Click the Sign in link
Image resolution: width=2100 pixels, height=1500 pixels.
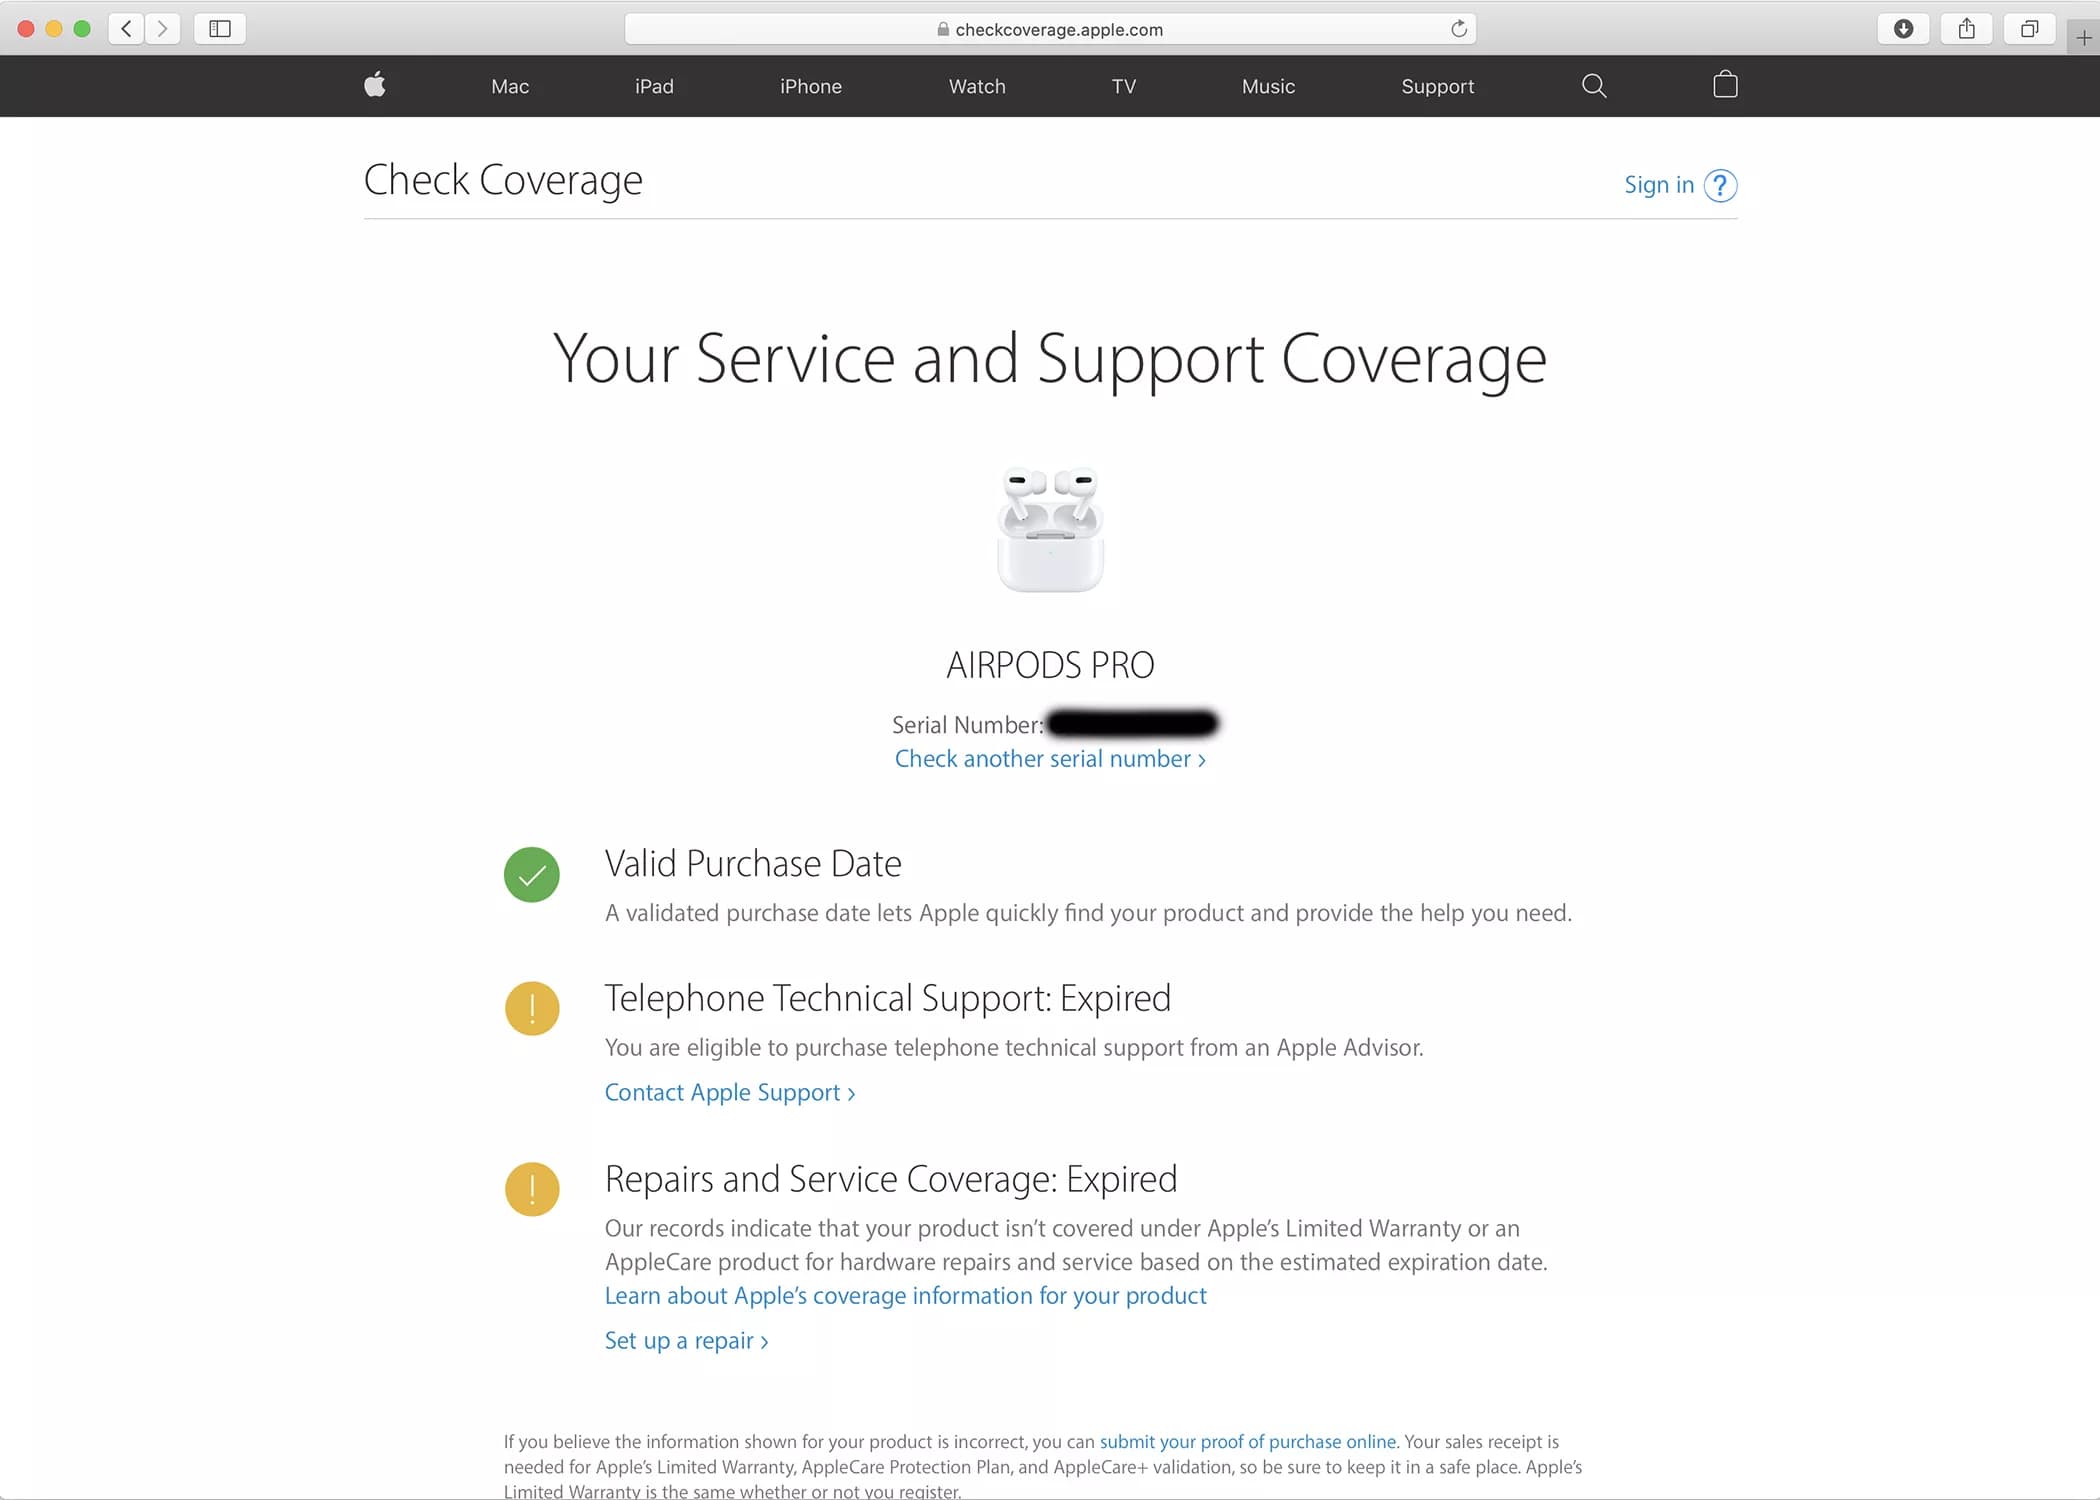tap(1659, 185)
